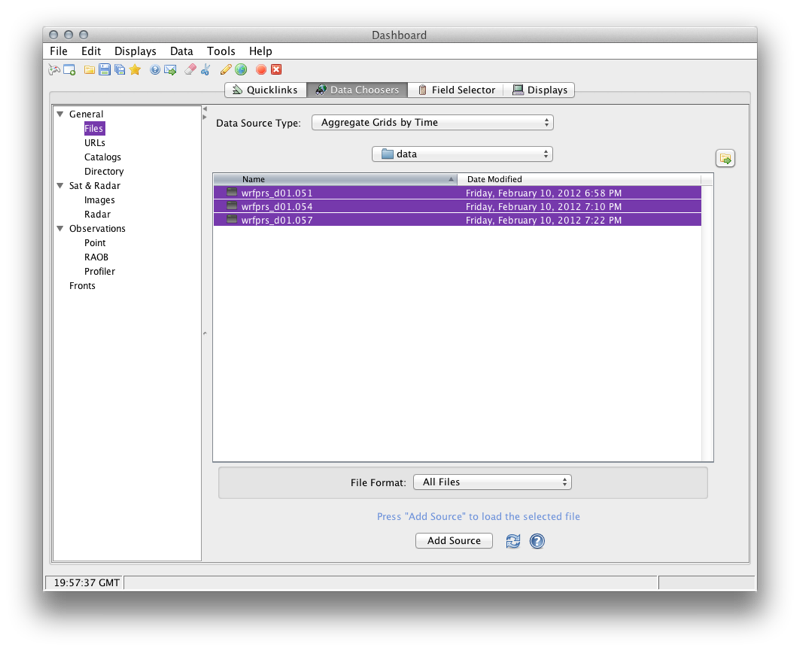The height and width of the screenshot is (651, 800).
Task: Collapse the General tree node
Action: click(60, 114)
